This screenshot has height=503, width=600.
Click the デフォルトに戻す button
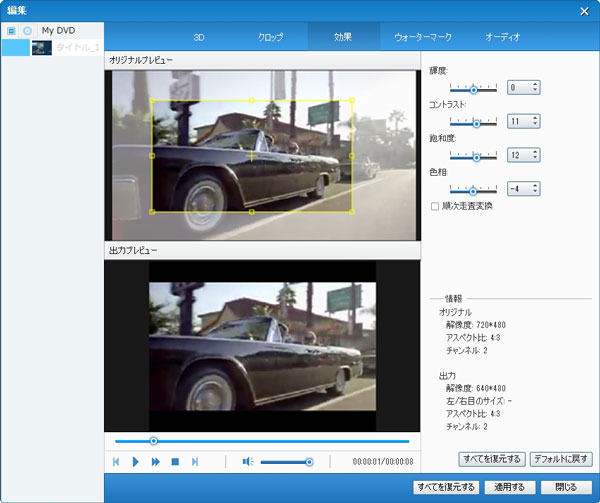pos(561,459)
